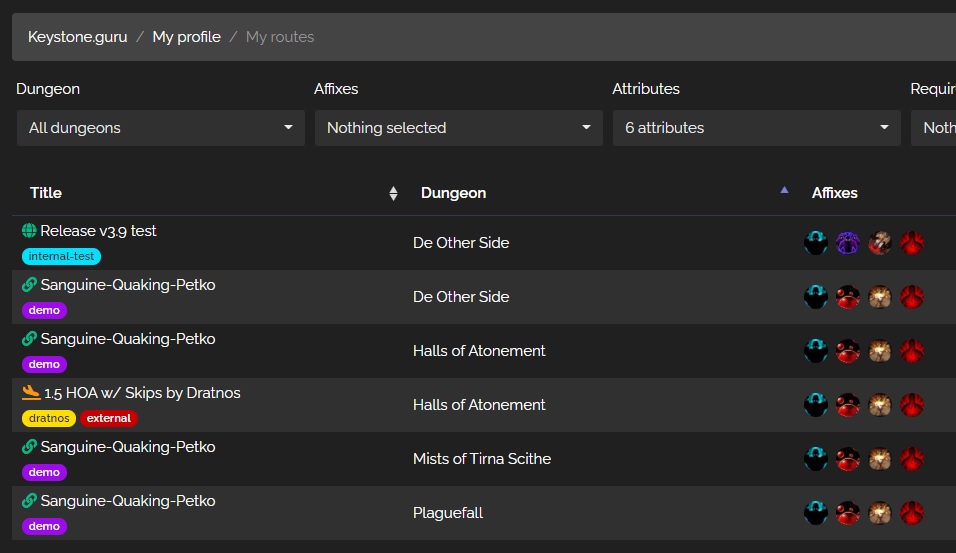Screen dimensions: 956x553
Task: Click the globe icon beside Release v3.9 test
Action: (29, 230)
